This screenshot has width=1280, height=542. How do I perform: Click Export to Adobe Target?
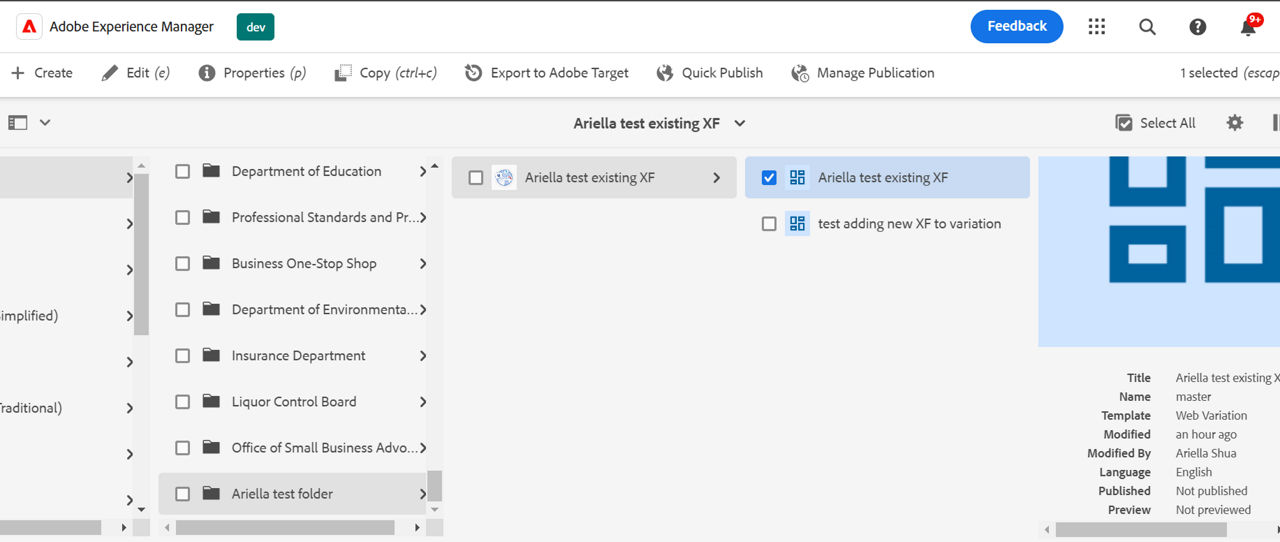[x=547, y=73]
